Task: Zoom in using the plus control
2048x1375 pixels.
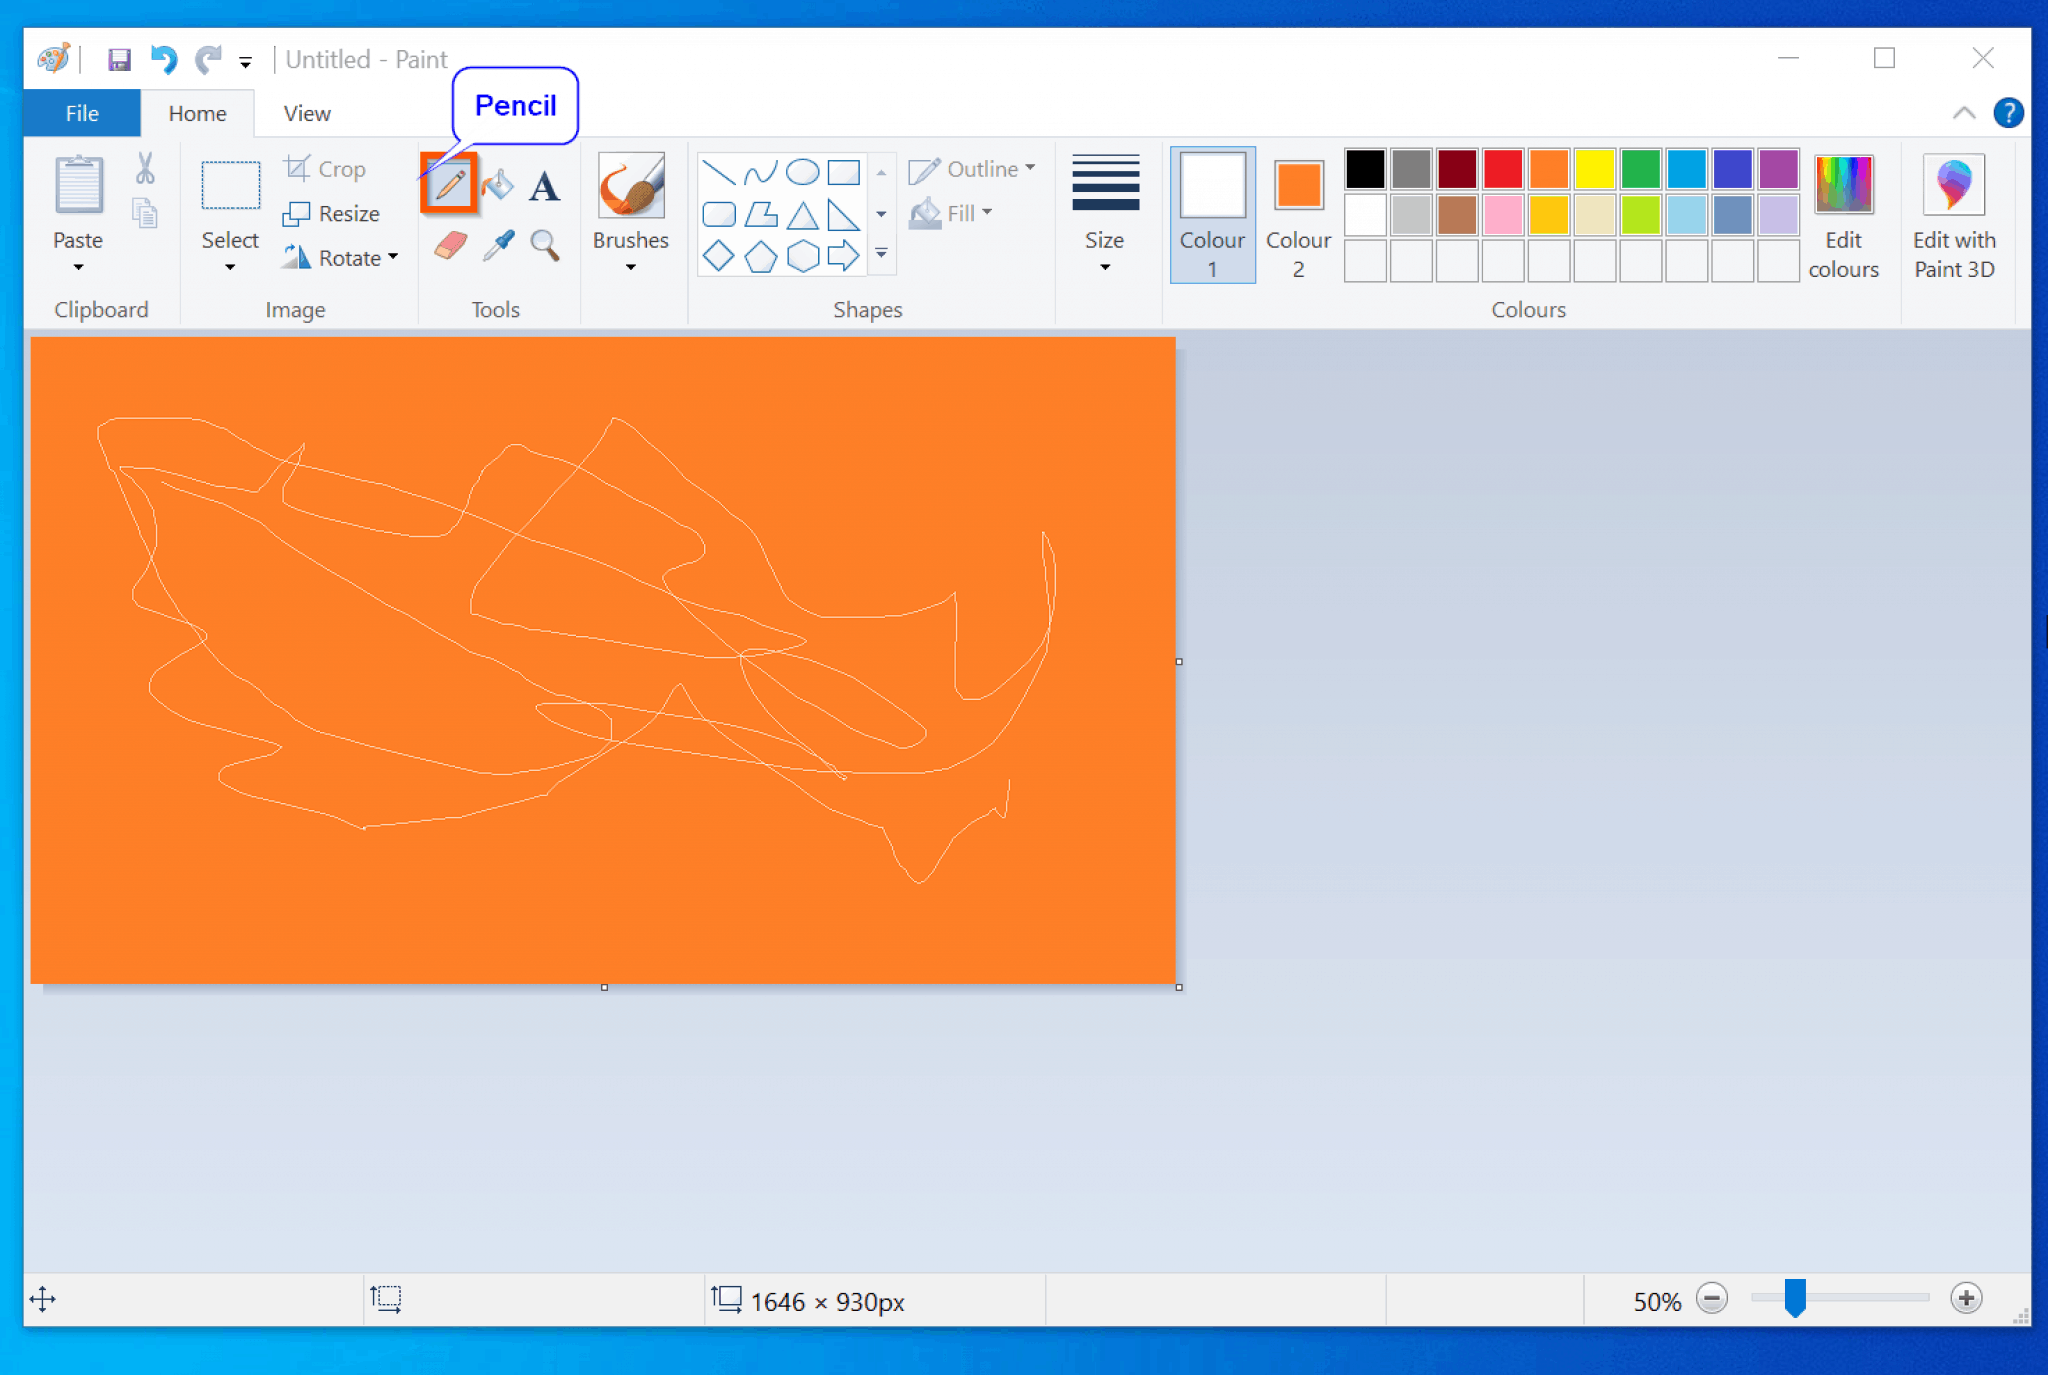Action: (1967, 1297)
